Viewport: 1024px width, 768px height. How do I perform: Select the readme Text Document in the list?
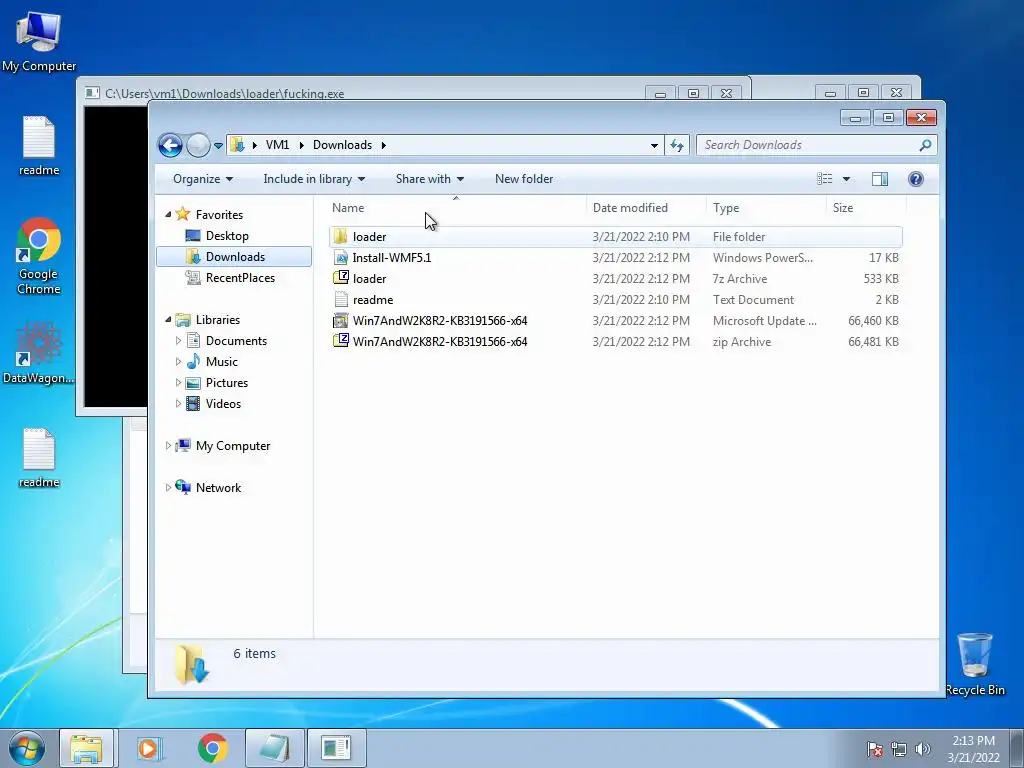click(x=616, y=300)
